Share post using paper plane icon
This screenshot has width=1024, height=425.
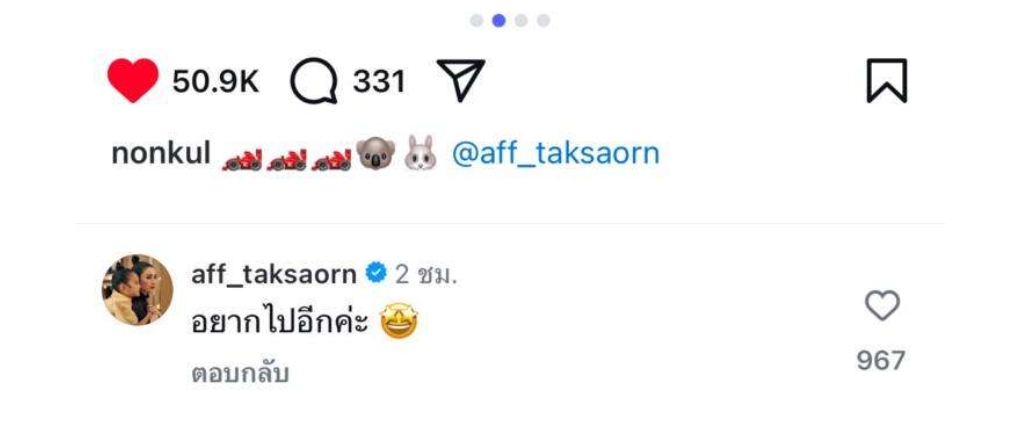click(460, 80)
